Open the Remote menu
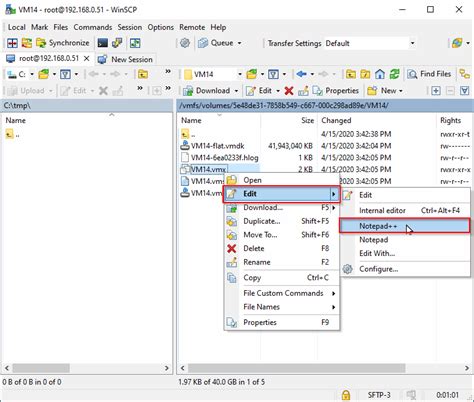The image size is (474, 402). [x=192, y=27]
